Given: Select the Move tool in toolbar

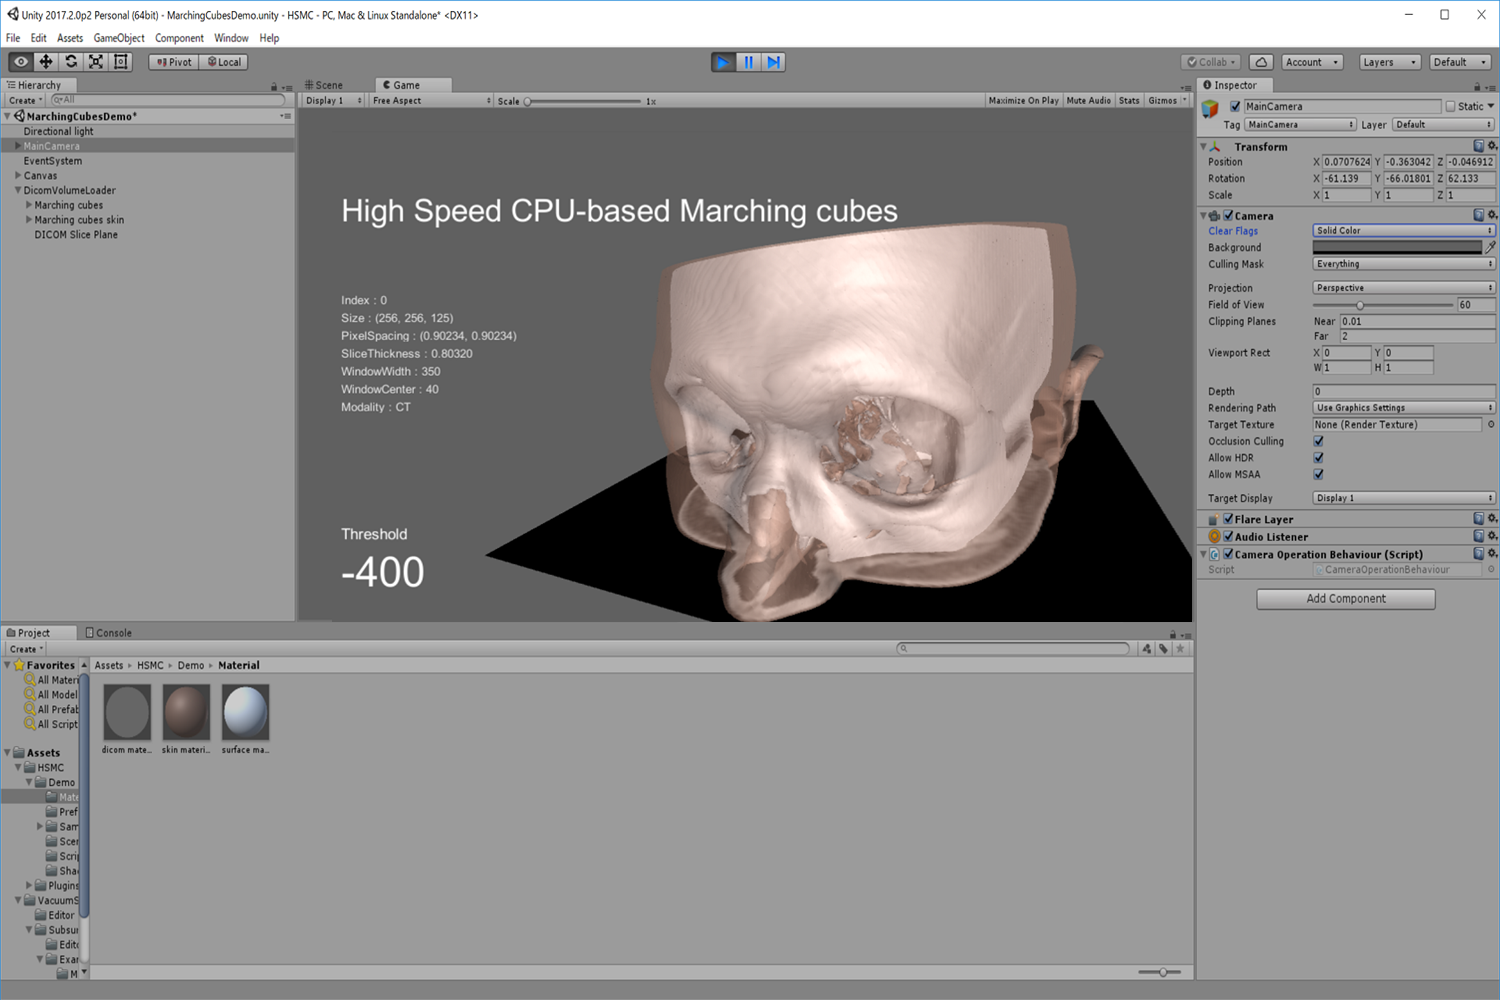Looking at the screenshot, I should (x=46, y=62).
